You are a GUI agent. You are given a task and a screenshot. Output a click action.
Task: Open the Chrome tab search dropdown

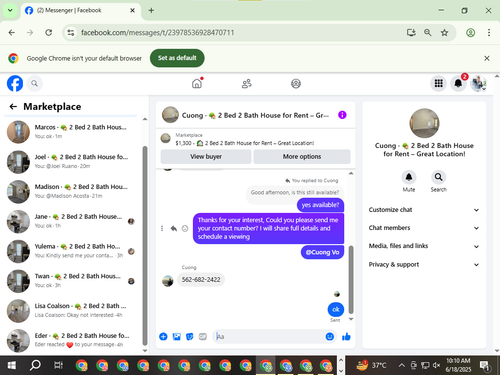[10, 10]
